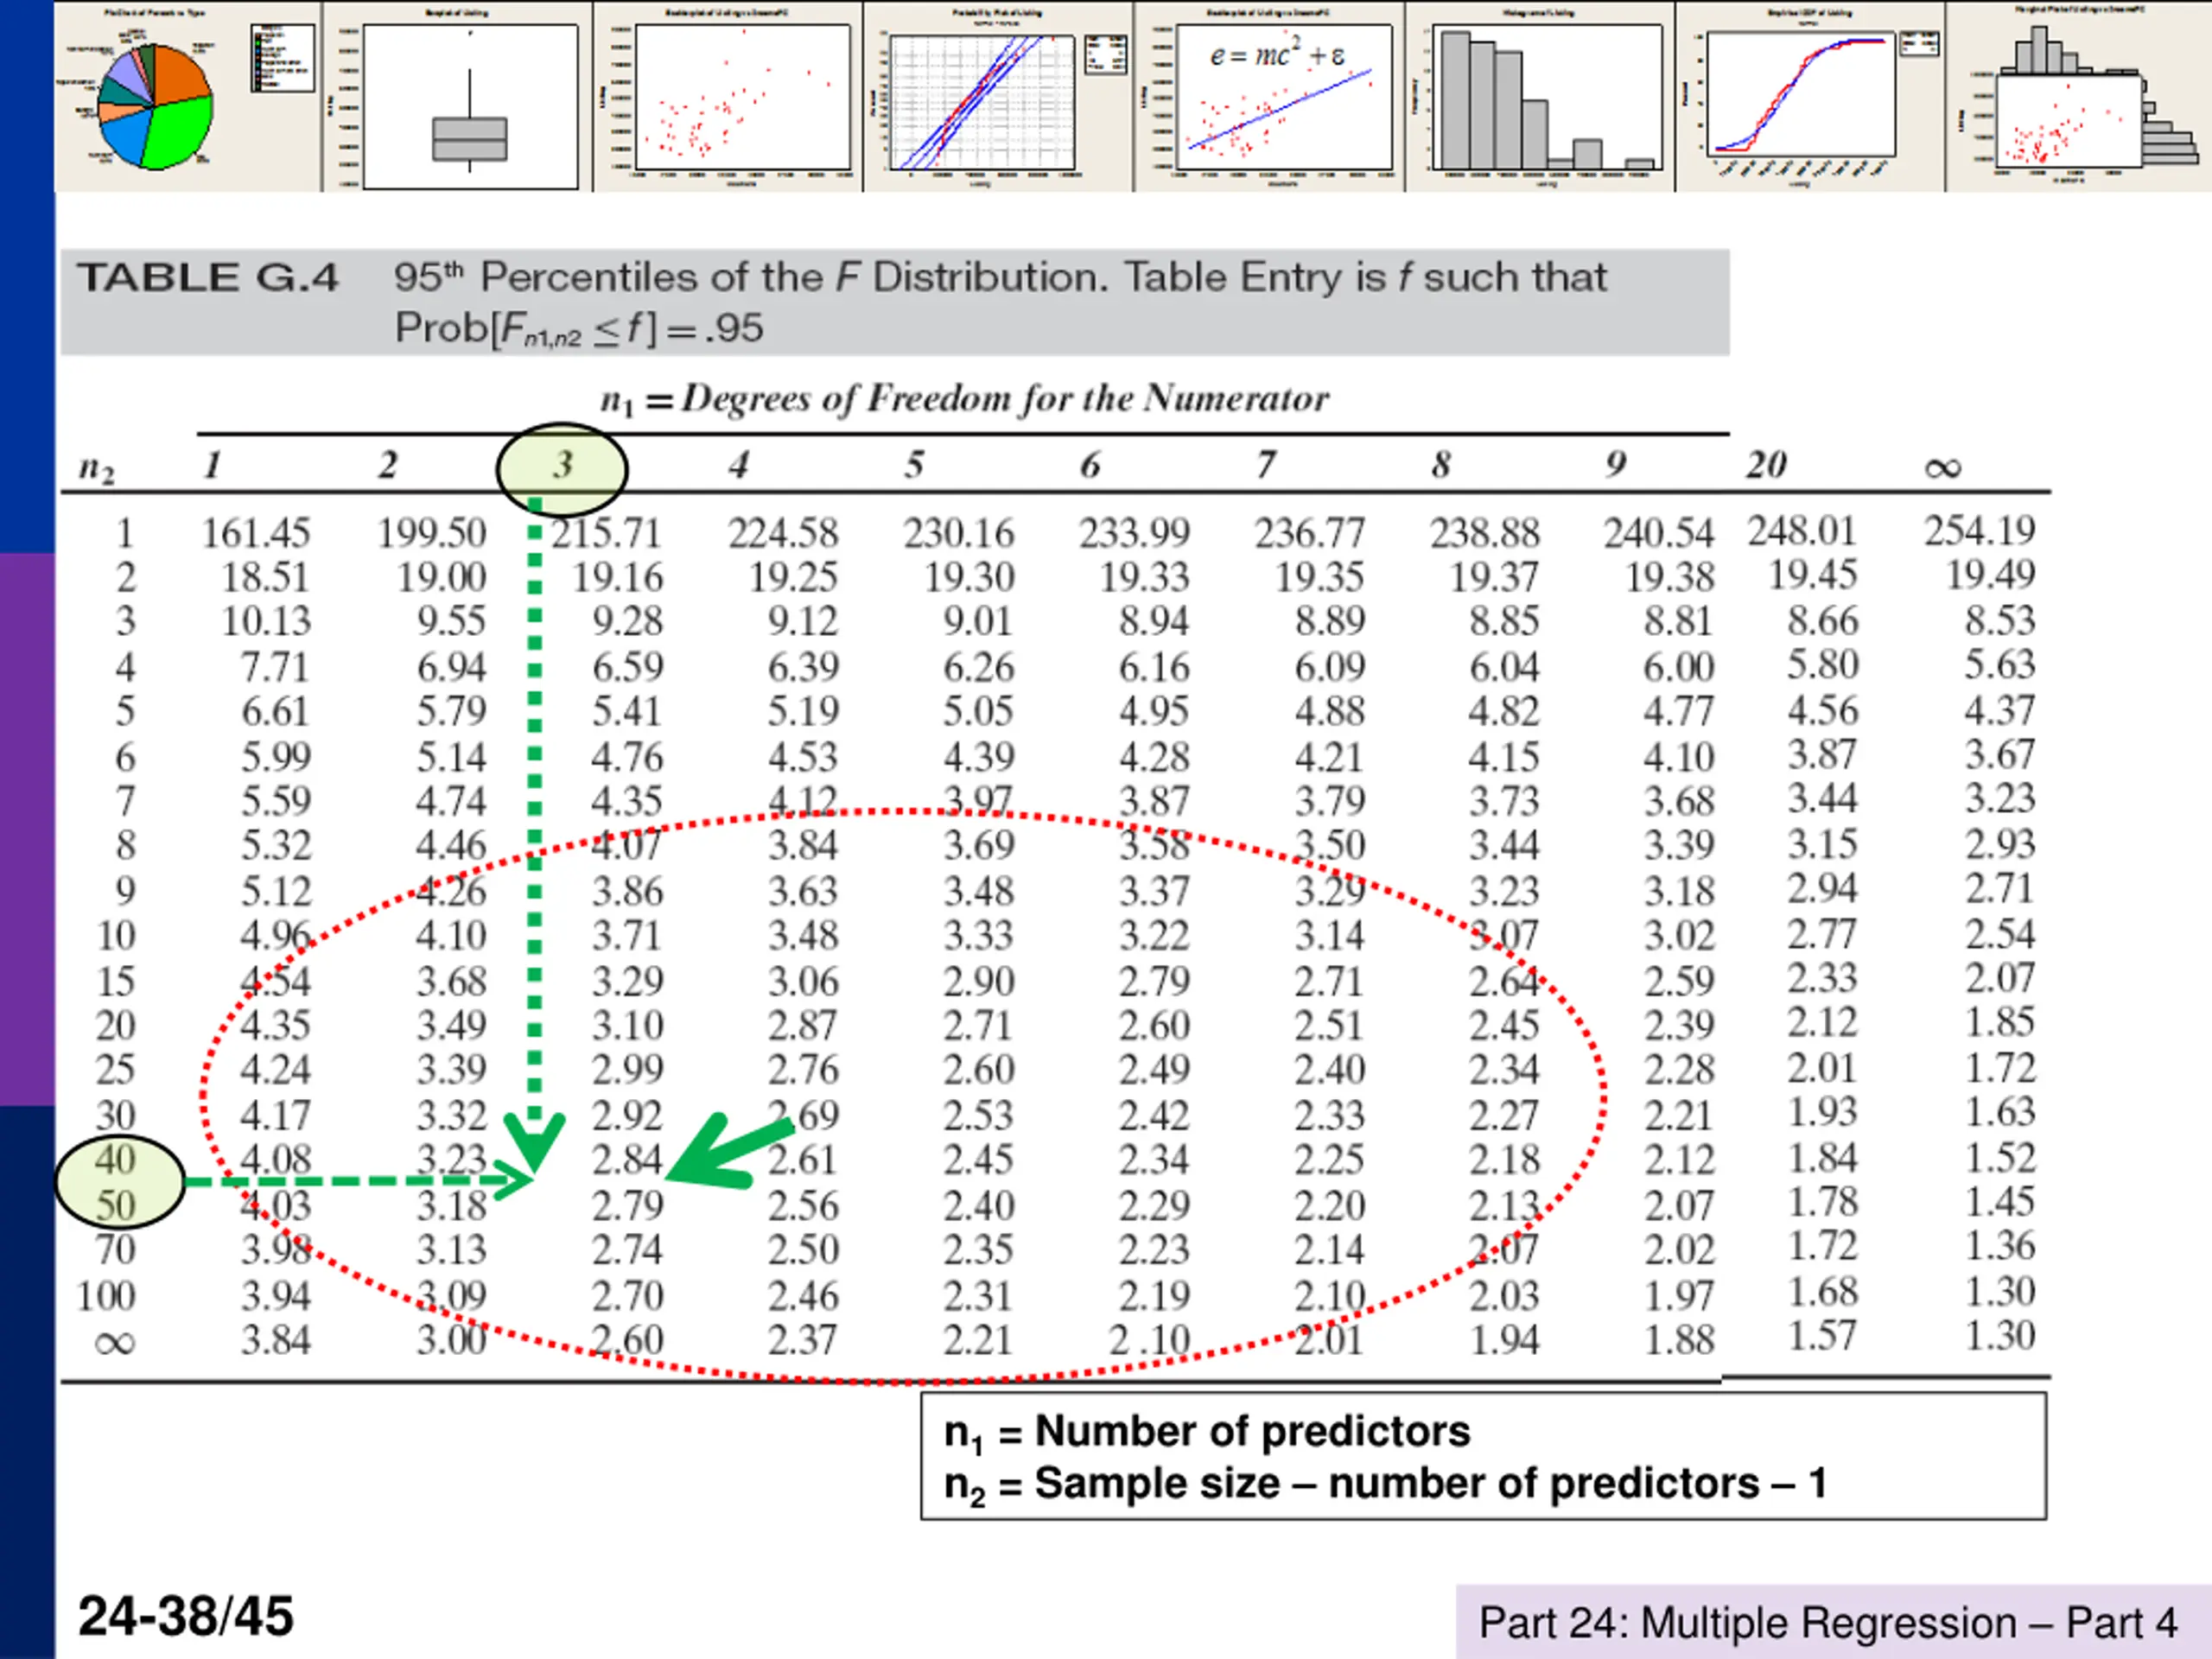The height and width of the screenshot is (1659, 2212).
Task: Click the table value 230.16
Action: (958, 533)
